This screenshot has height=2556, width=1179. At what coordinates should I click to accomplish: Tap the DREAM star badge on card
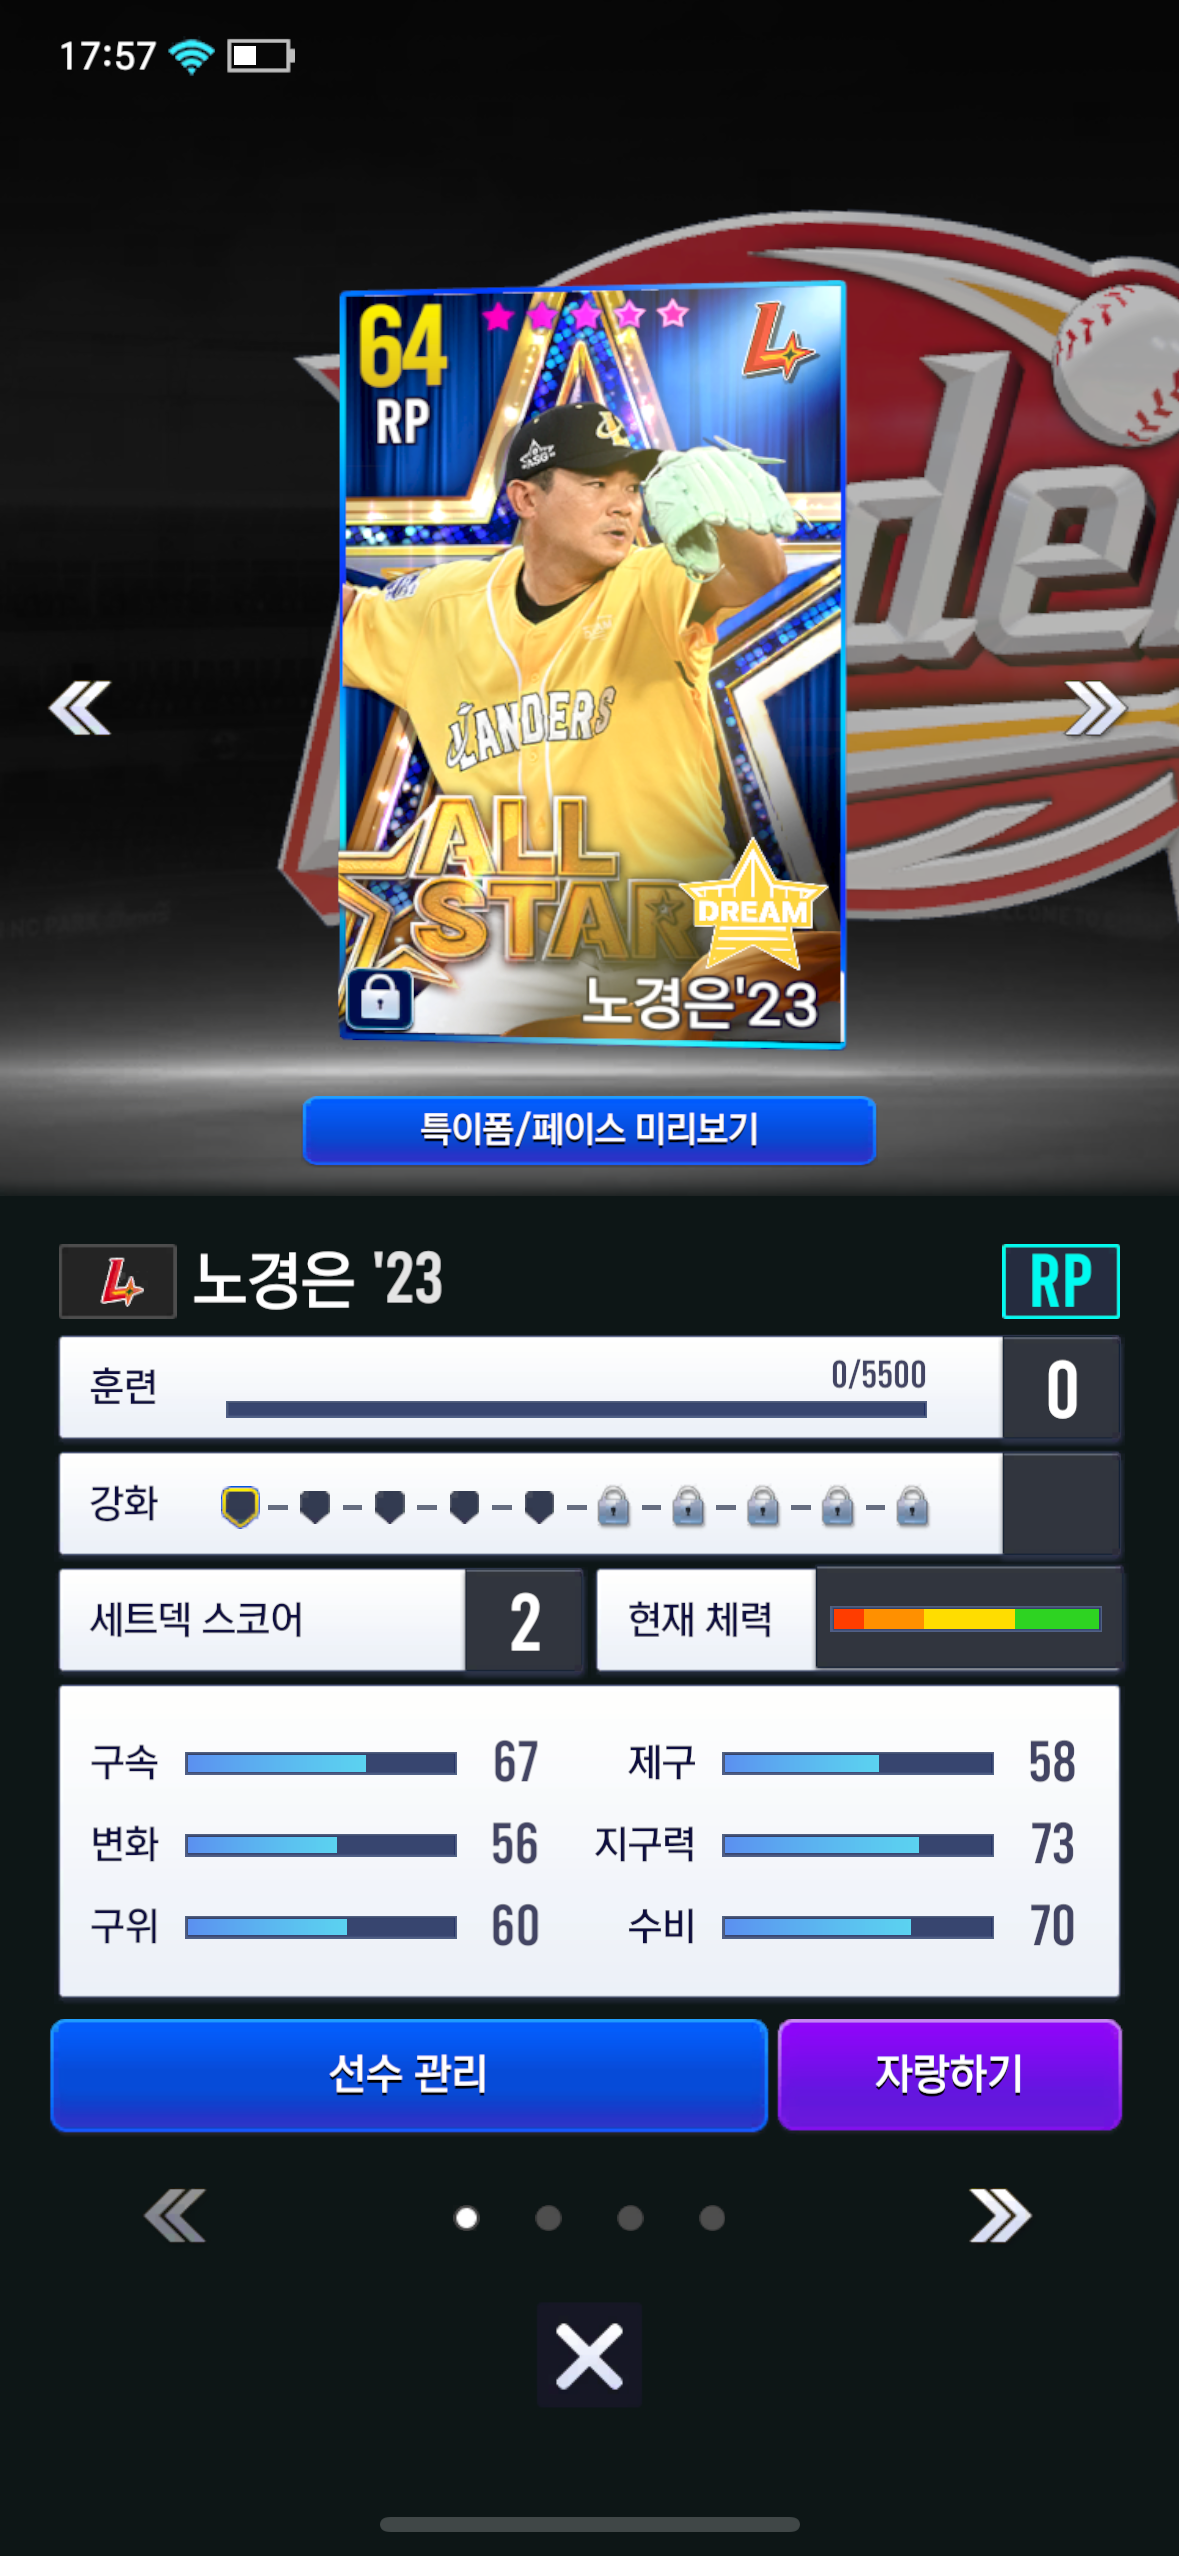click(753, 906)
